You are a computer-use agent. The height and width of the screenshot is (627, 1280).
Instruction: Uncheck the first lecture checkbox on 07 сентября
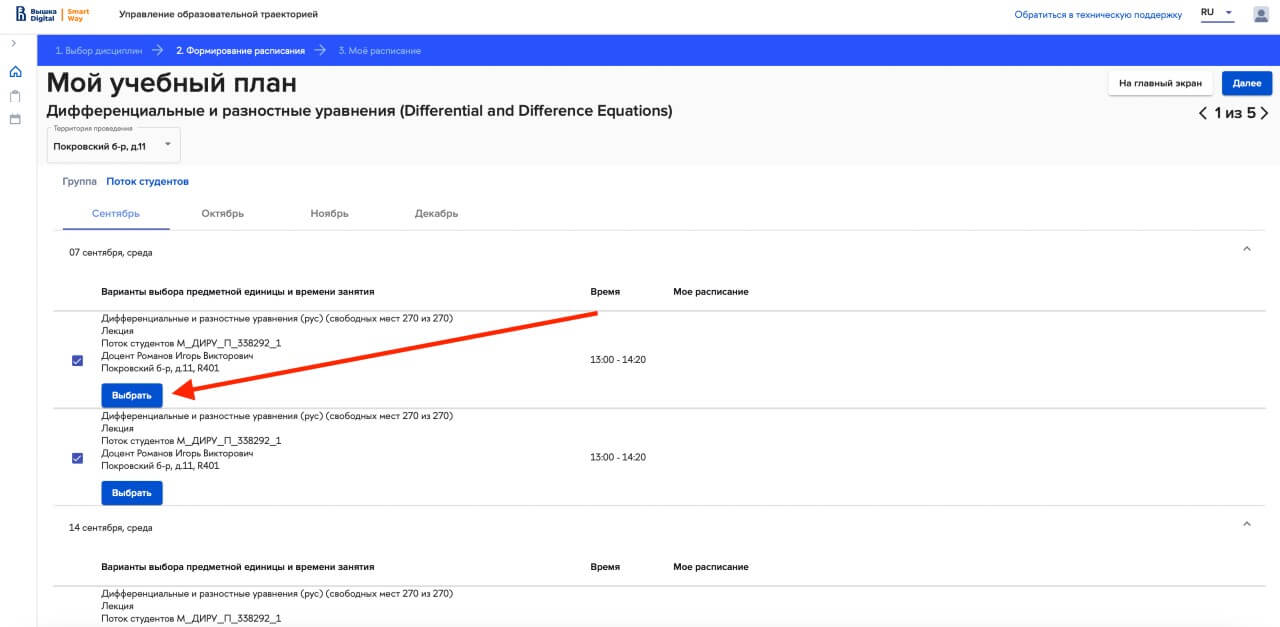click(77, 361)
